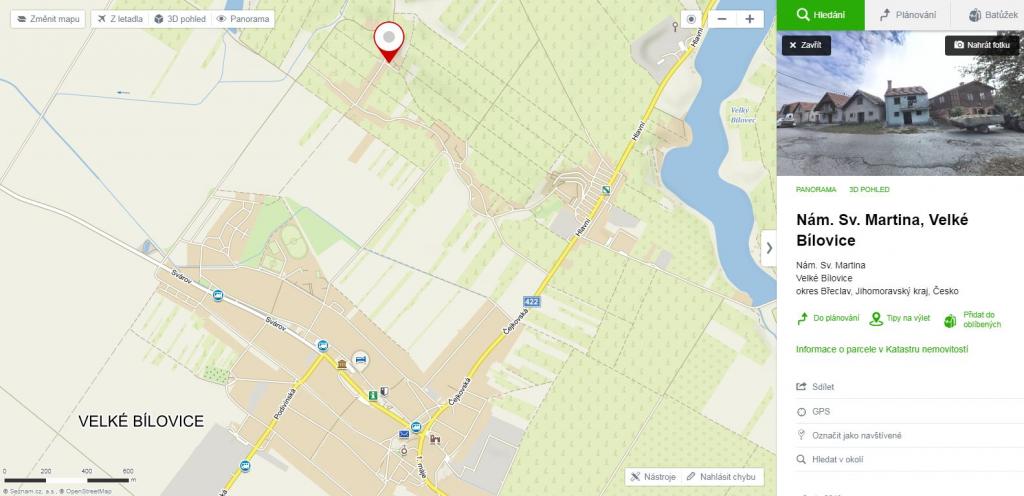The width and height of the screenshot is (1024, 496).
Task: Open the Katastru nemovitostí parcel info link
Action: point(882,350)
